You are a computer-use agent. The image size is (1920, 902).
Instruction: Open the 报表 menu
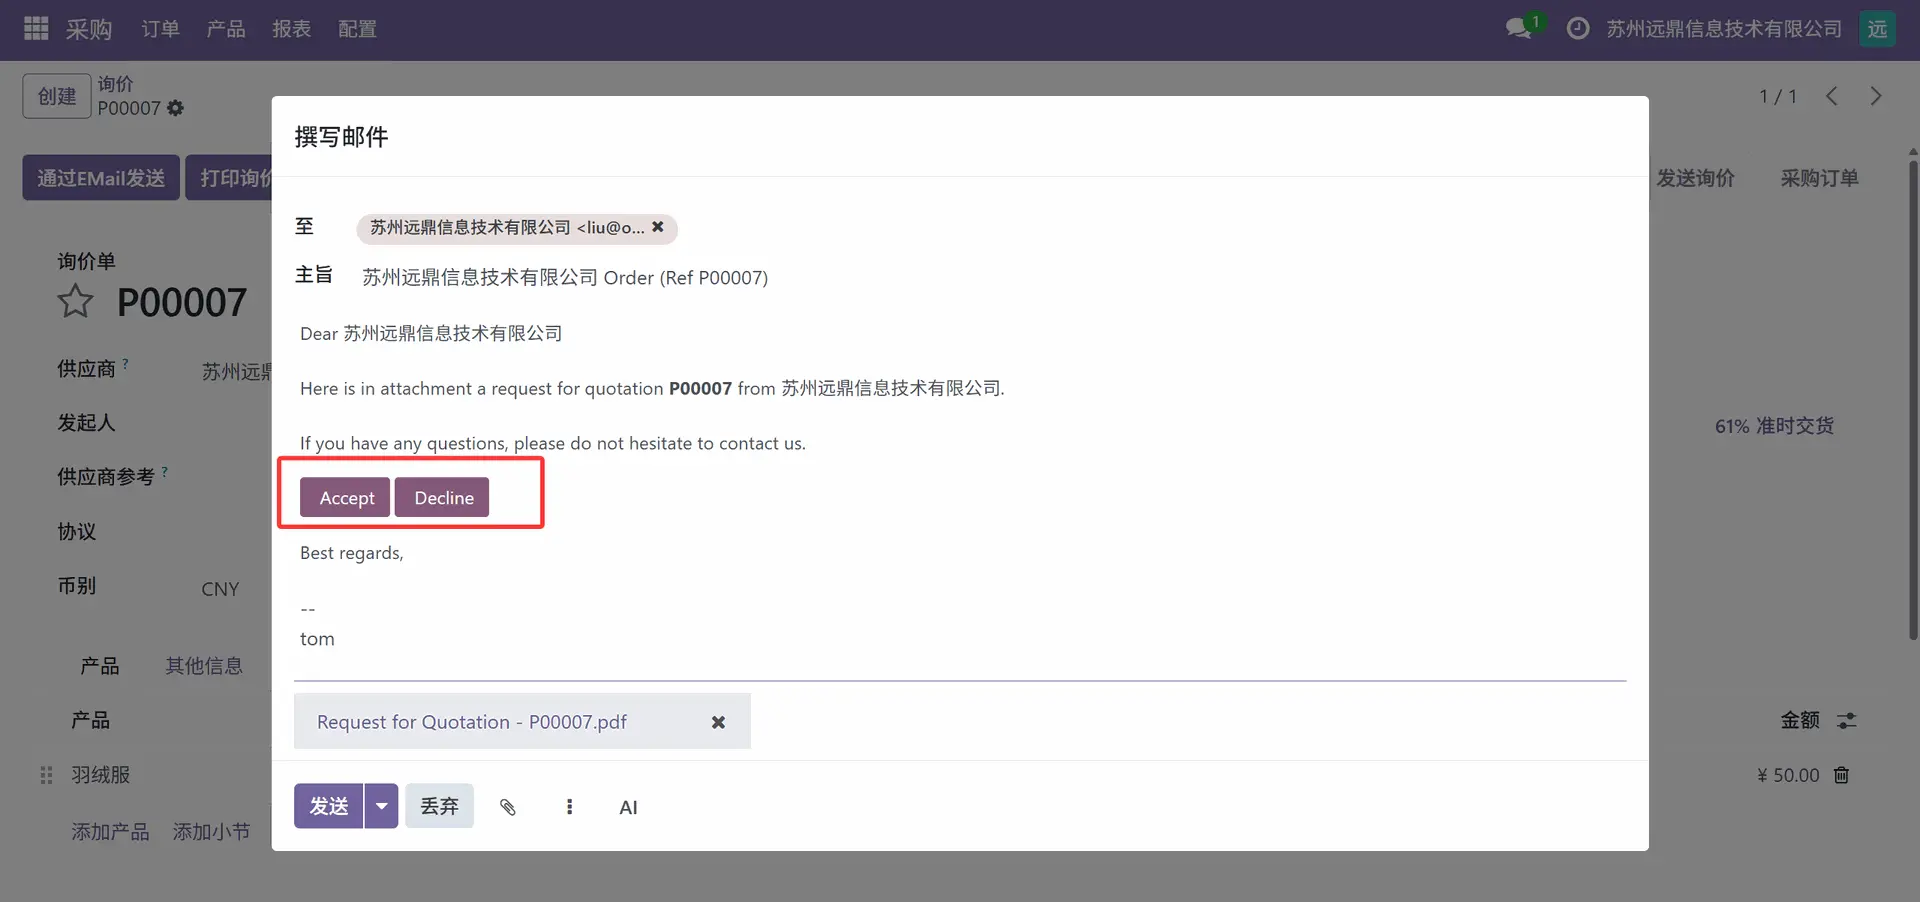click(291, 29)
